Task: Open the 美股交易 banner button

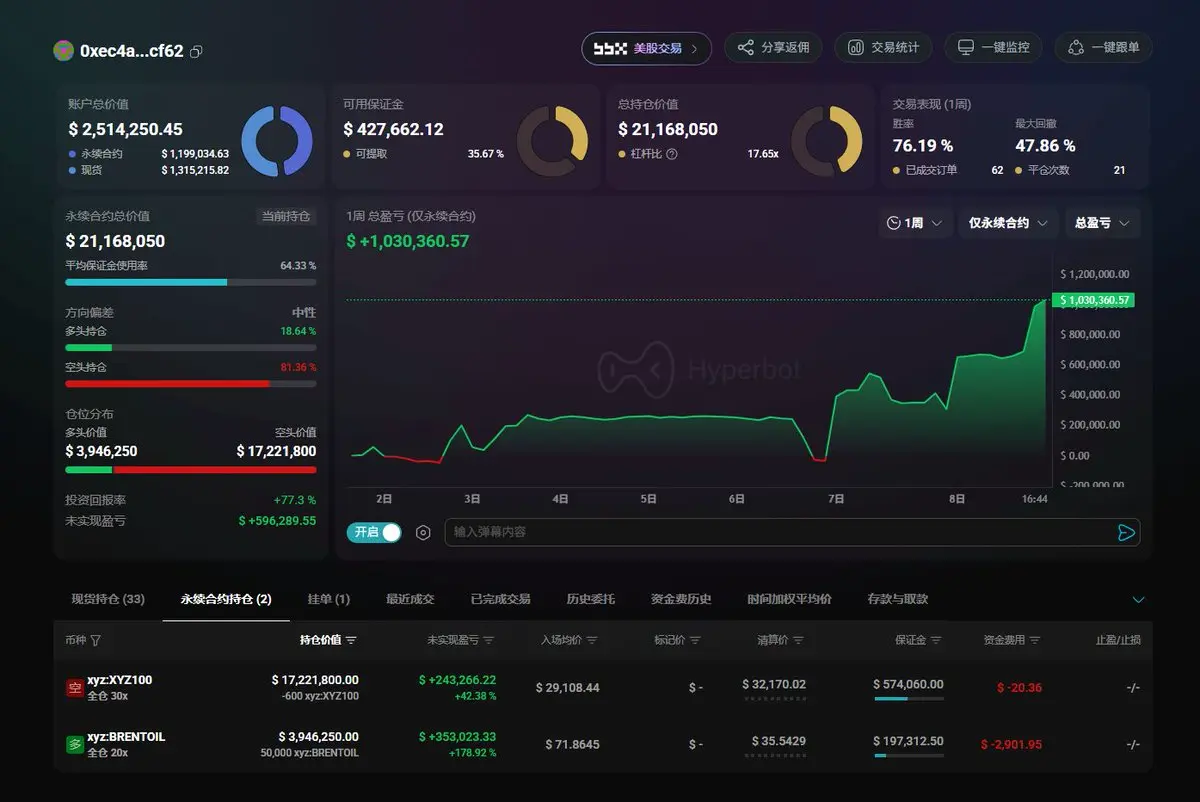Action: [646, 48]
